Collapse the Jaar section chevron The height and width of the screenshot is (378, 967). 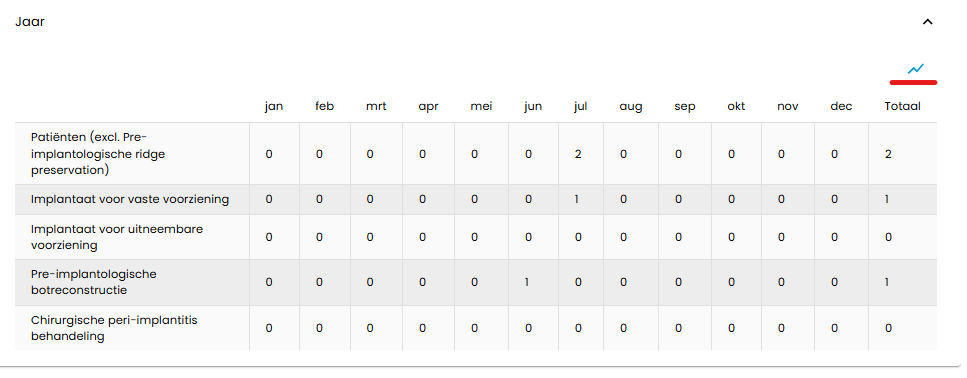[927, 22]
